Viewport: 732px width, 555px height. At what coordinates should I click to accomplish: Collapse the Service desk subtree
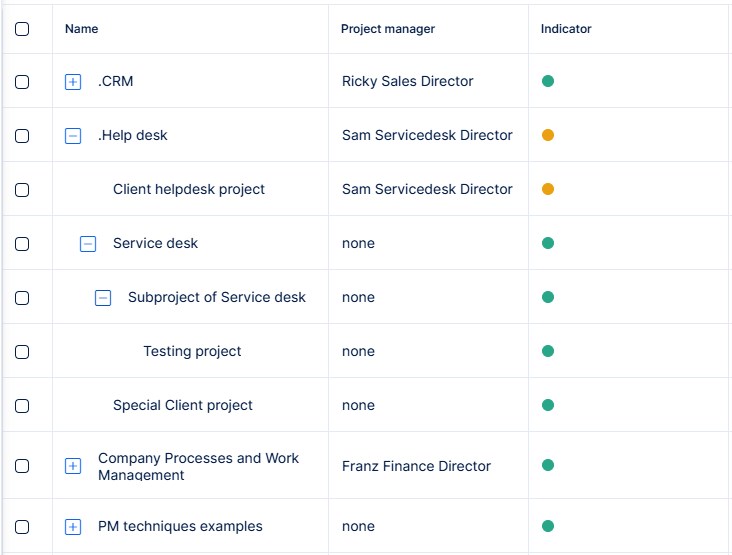click(88, 244)
